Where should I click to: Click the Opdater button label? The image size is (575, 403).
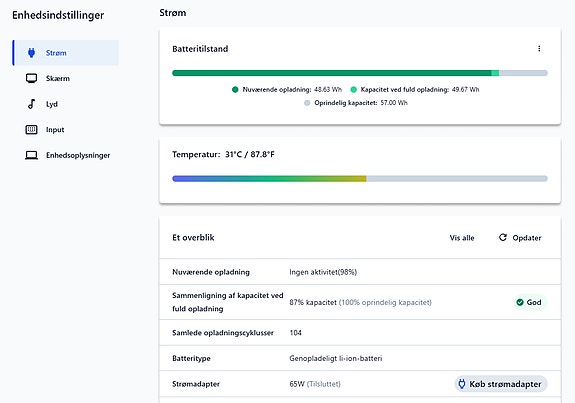point(527,238)
